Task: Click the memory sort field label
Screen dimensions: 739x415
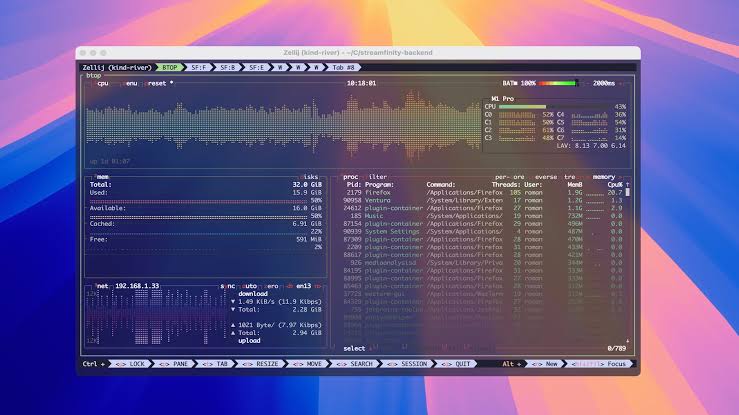Action: pyautogui.click(x=604, y=177)
